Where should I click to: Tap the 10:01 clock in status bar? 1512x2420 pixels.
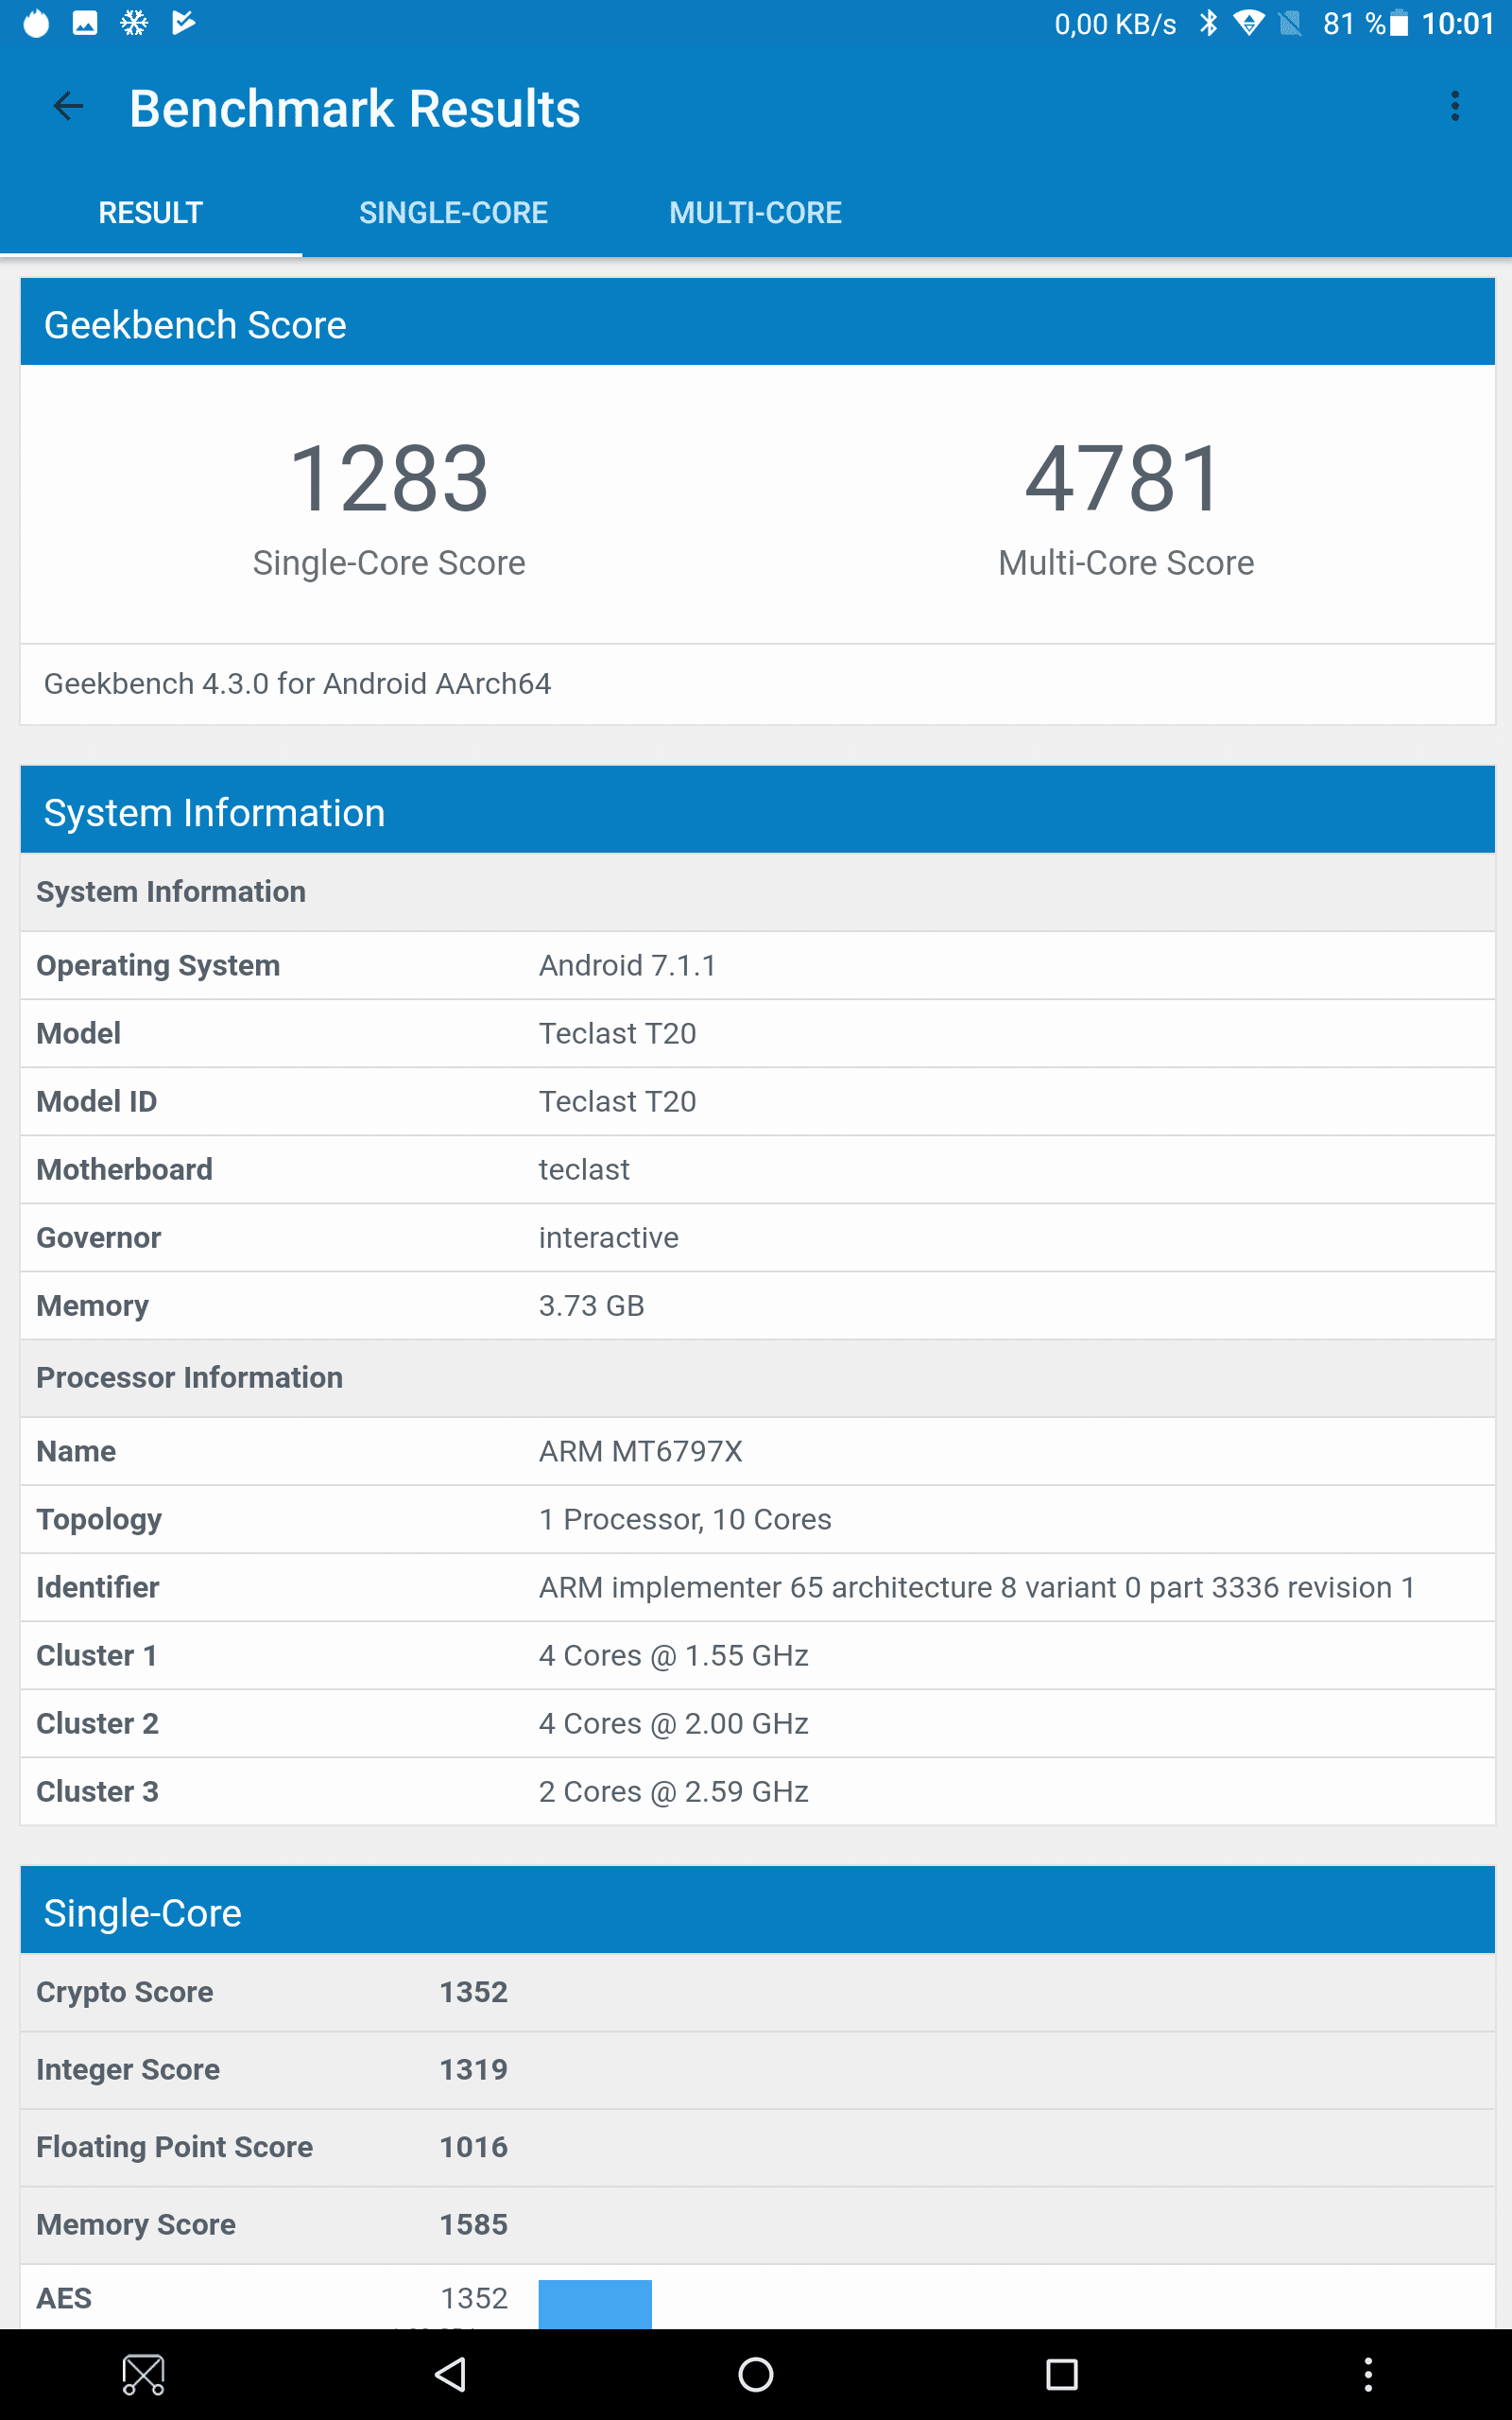[x=1457, y=24]
